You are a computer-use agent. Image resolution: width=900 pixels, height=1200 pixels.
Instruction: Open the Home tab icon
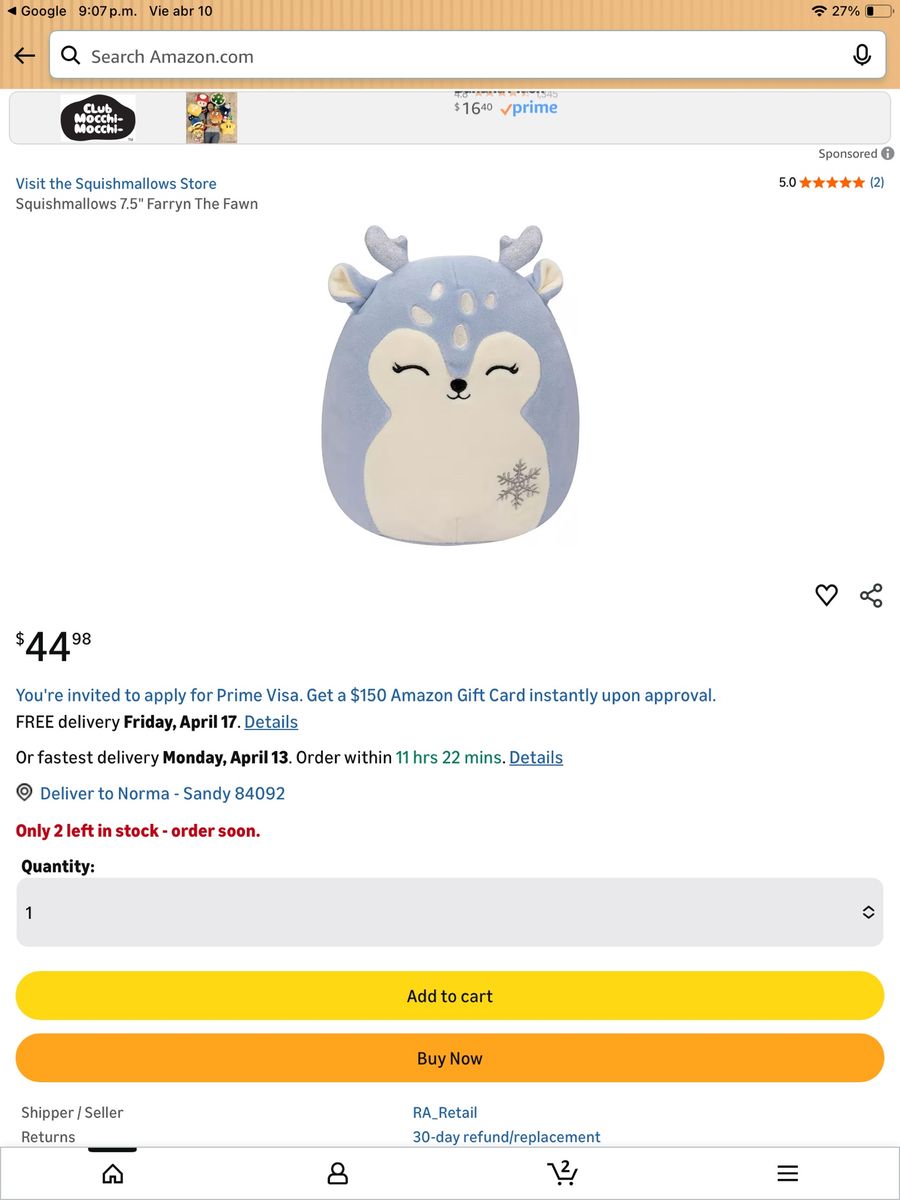click(x=113, y=1173)
